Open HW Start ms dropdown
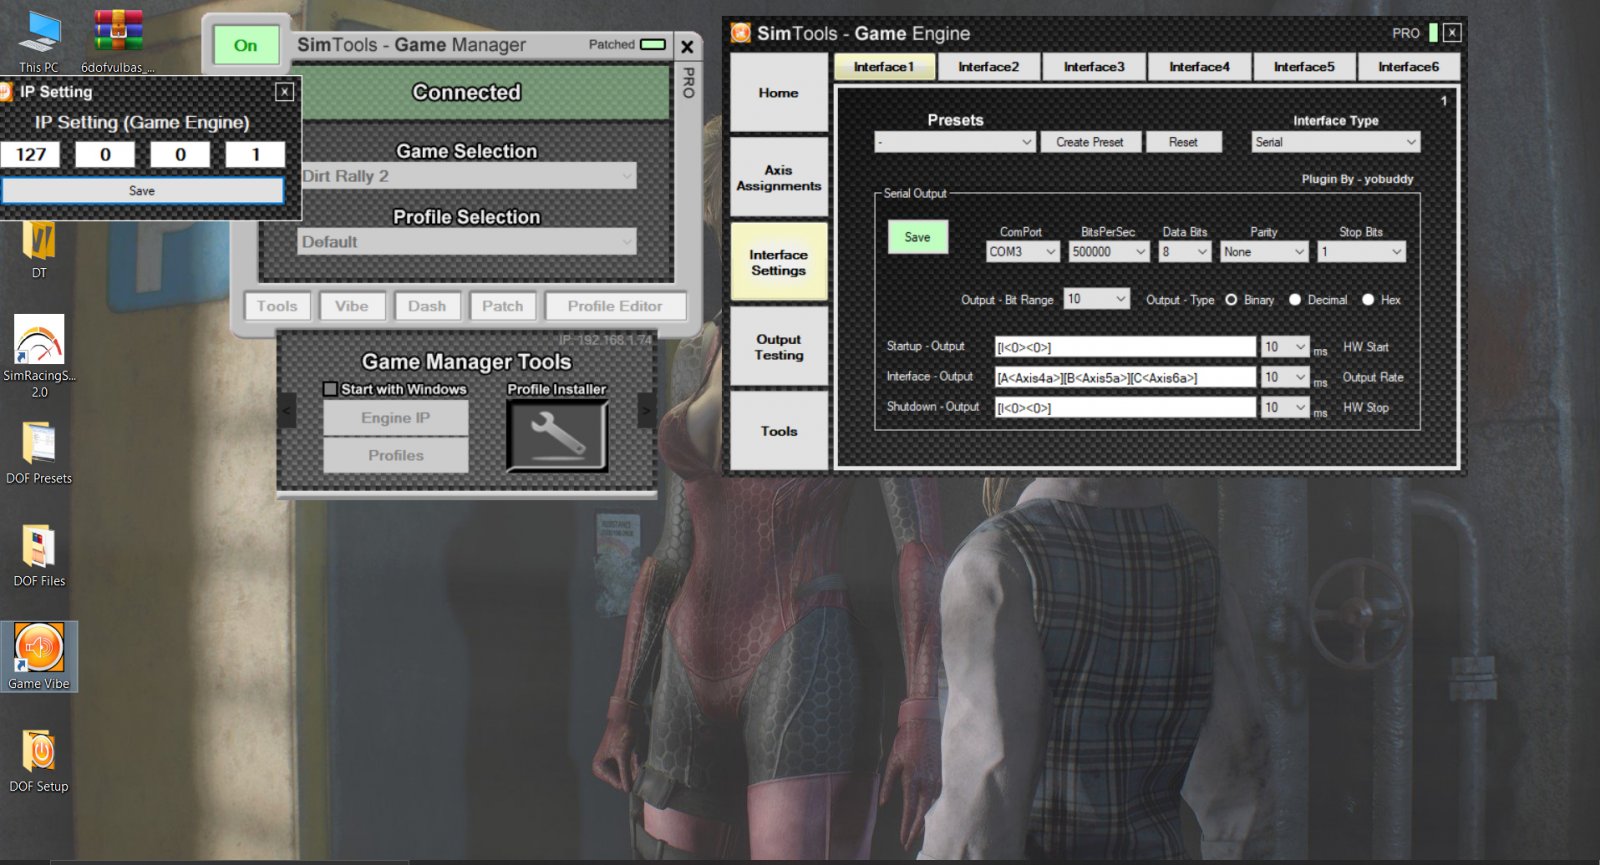The height and width of the screenshot is (865, 1600). pyautogui.click(x=1285, y=347)
